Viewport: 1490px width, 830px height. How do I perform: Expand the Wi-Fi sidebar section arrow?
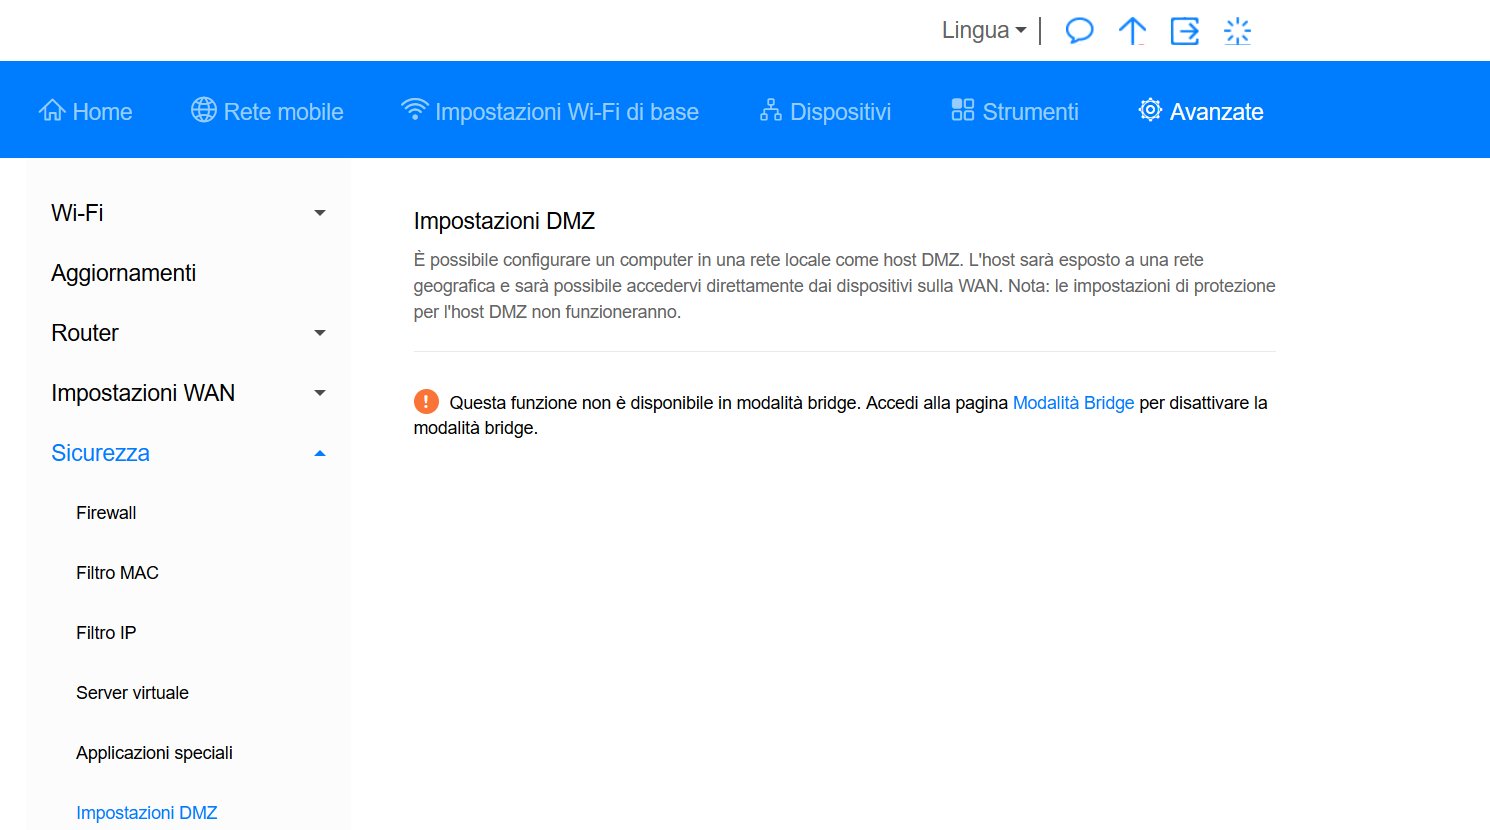(x=320, y=213)
